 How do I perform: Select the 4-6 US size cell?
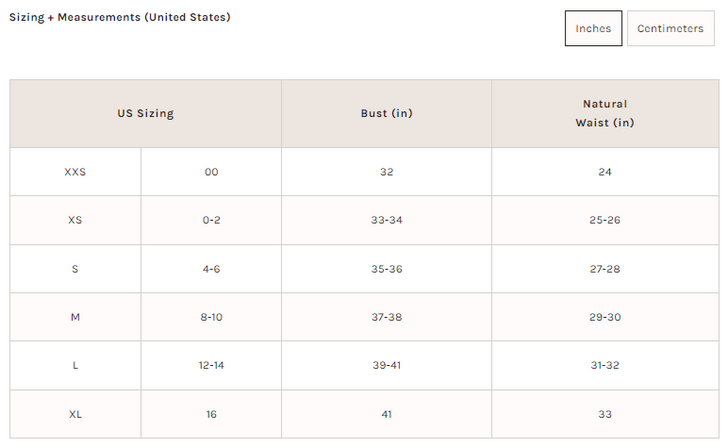(x=211, y=269)
